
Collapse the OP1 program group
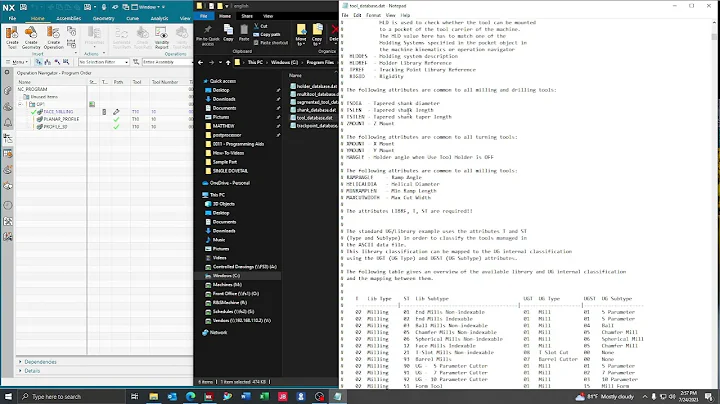20,104
